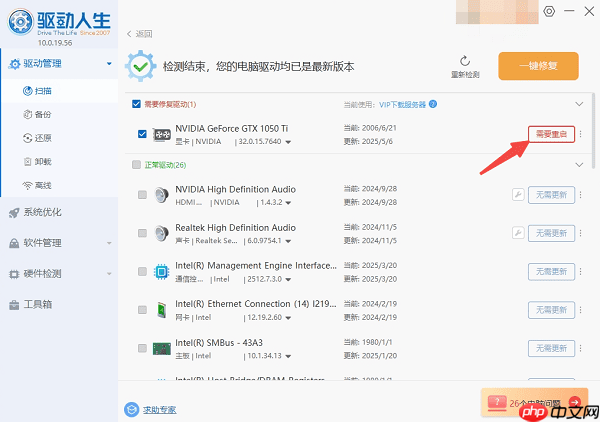Expand the 硬件检测 sidebar arrow

click(x=109, y=274)
